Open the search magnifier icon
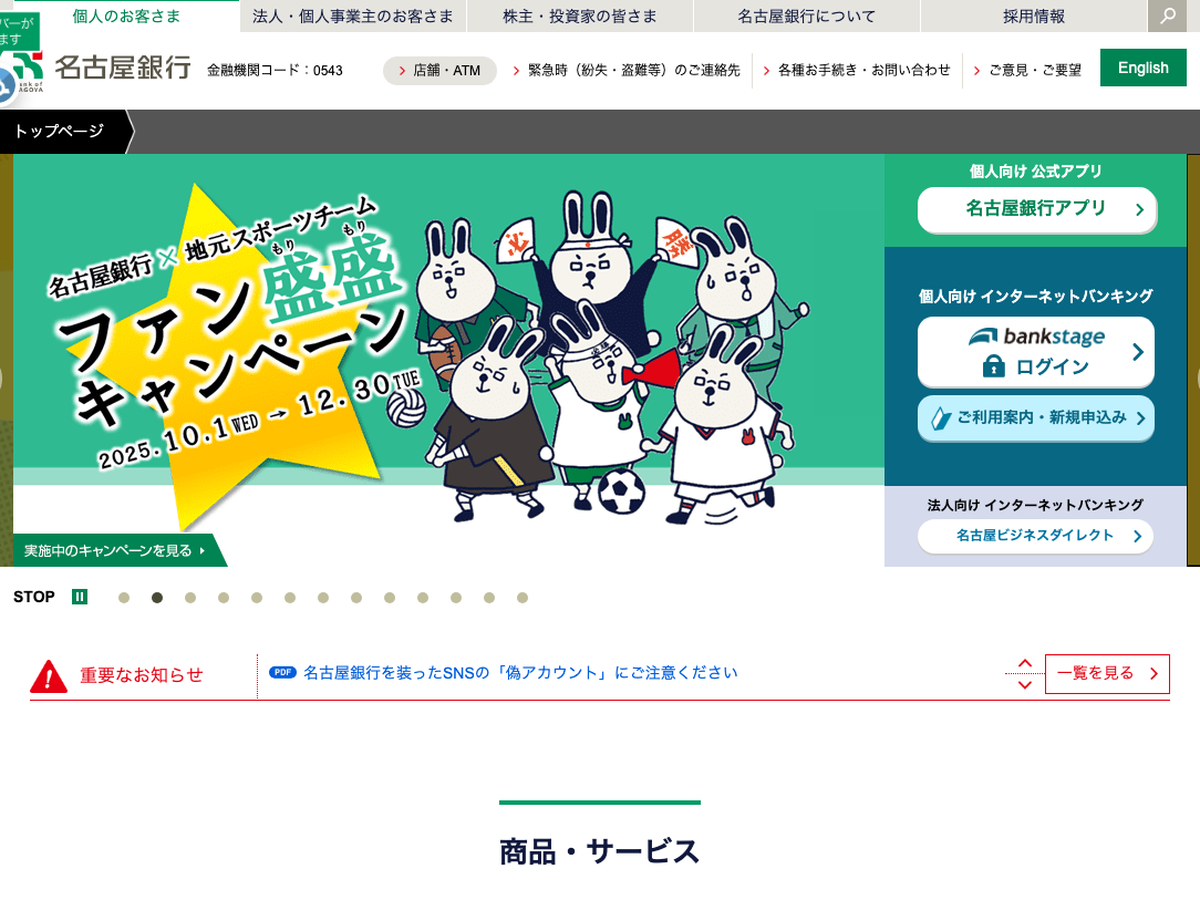Image resolution: width=1200 pixels, height=900 pixels. point(1168,16)
